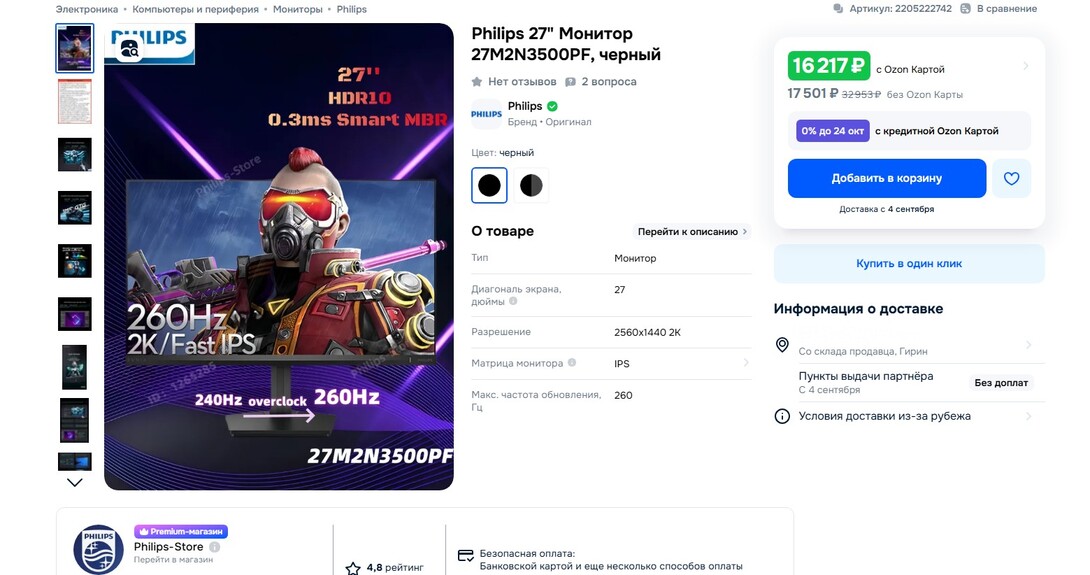Viewport: 1090px width, 575px height.
Task: Click the heart favorite icon
Action: 1011,179
